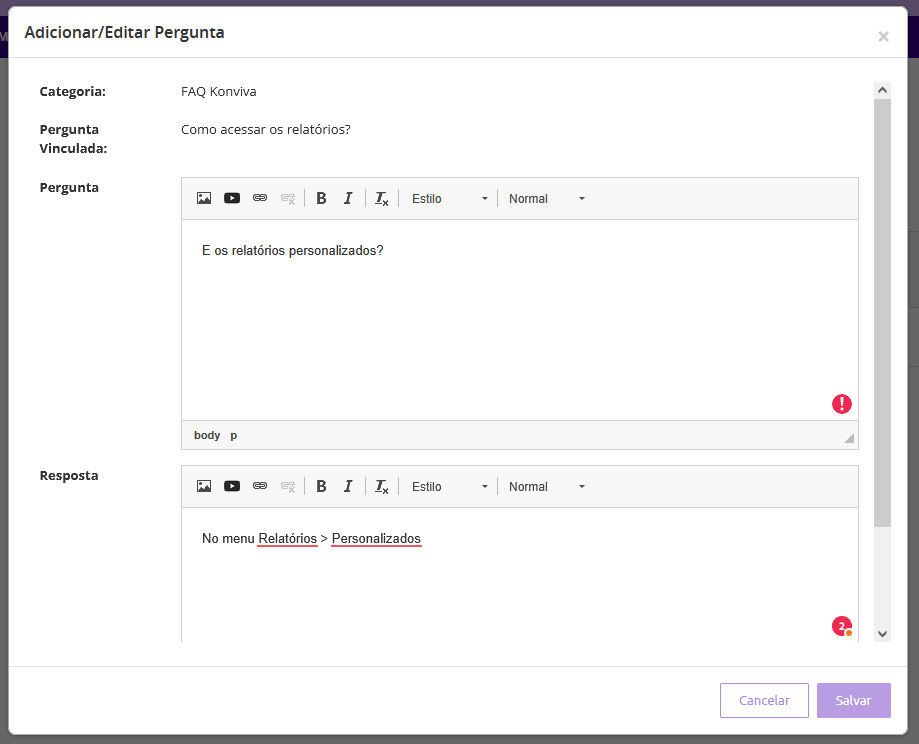Click the p element path tag
This screenshot has width=919, height=744.
click(234, 435)
